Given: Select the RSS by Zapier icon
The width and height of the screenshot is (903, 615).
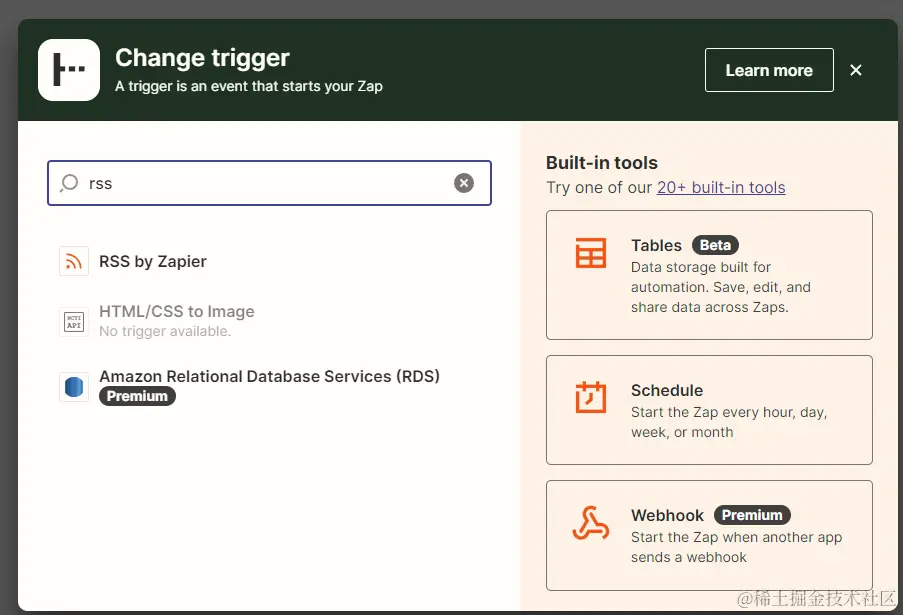Looking at the screenshot, I should tap(74, 261).
